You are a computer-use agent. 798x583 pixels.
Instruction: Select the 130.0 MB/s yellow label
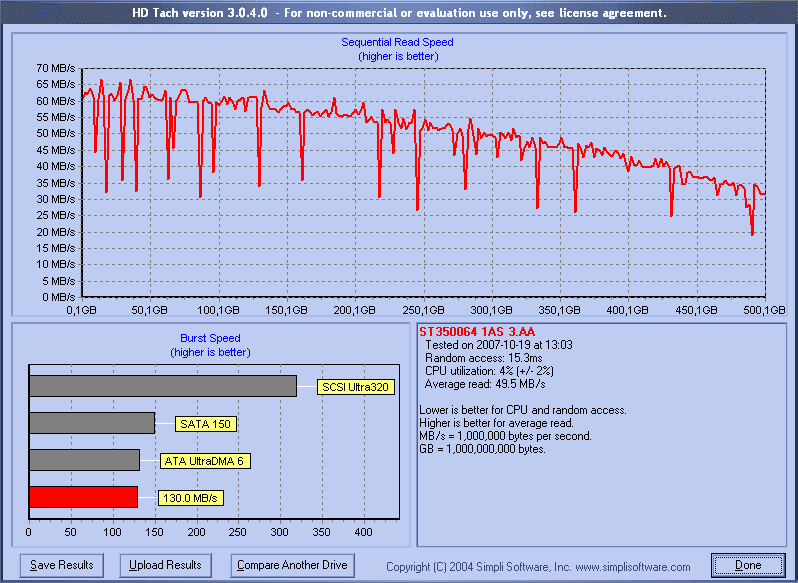190,498
